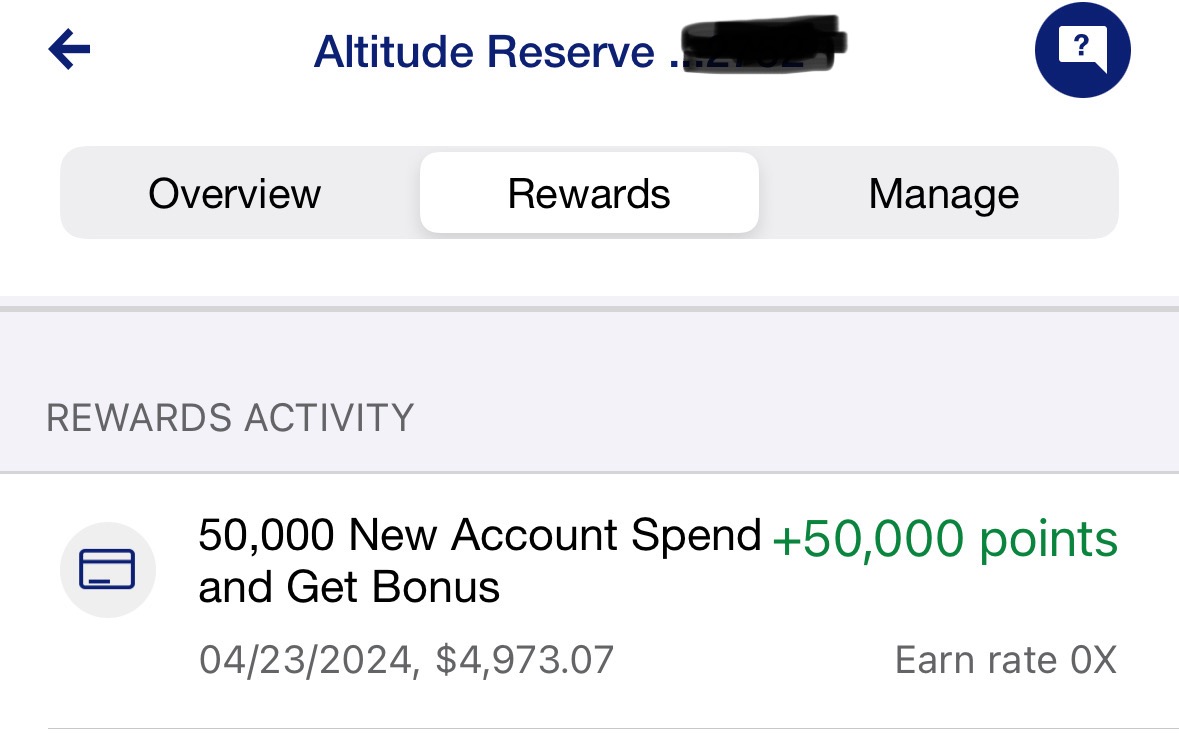Tap the credit card icon in rewards row
Screen dimensions: 1179x734
(x=108, y=569)
